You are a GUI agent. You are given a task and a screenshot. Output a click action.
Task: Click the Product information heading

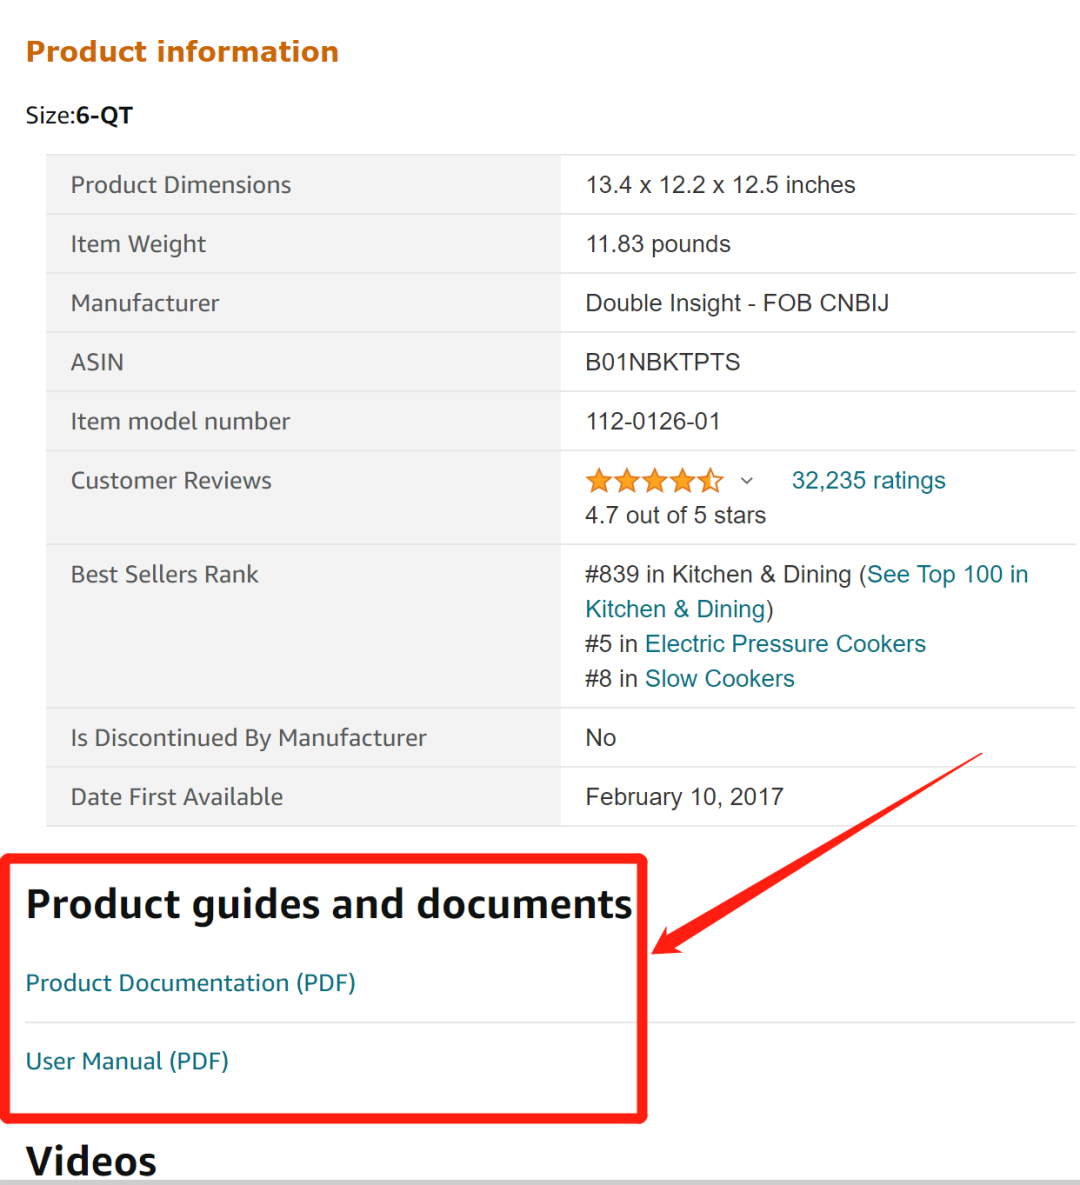(x=182, y=51)
